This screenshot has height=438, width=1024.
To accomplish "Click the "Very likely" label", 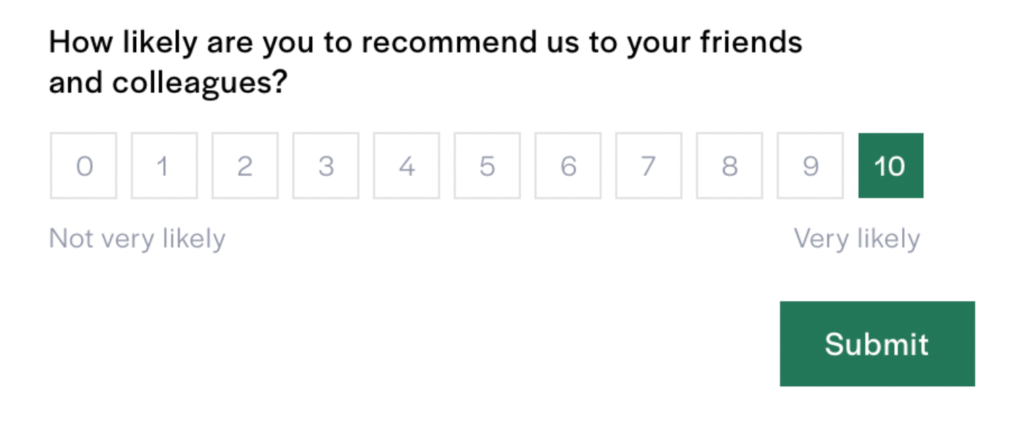I will tap(857, 240).
